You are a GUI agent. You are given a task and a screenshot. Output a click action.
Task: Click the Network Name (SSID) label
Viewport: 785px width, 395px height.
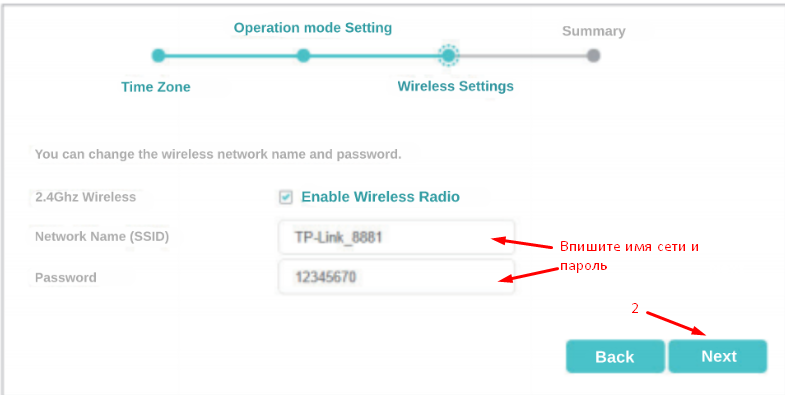click(102, 236)
